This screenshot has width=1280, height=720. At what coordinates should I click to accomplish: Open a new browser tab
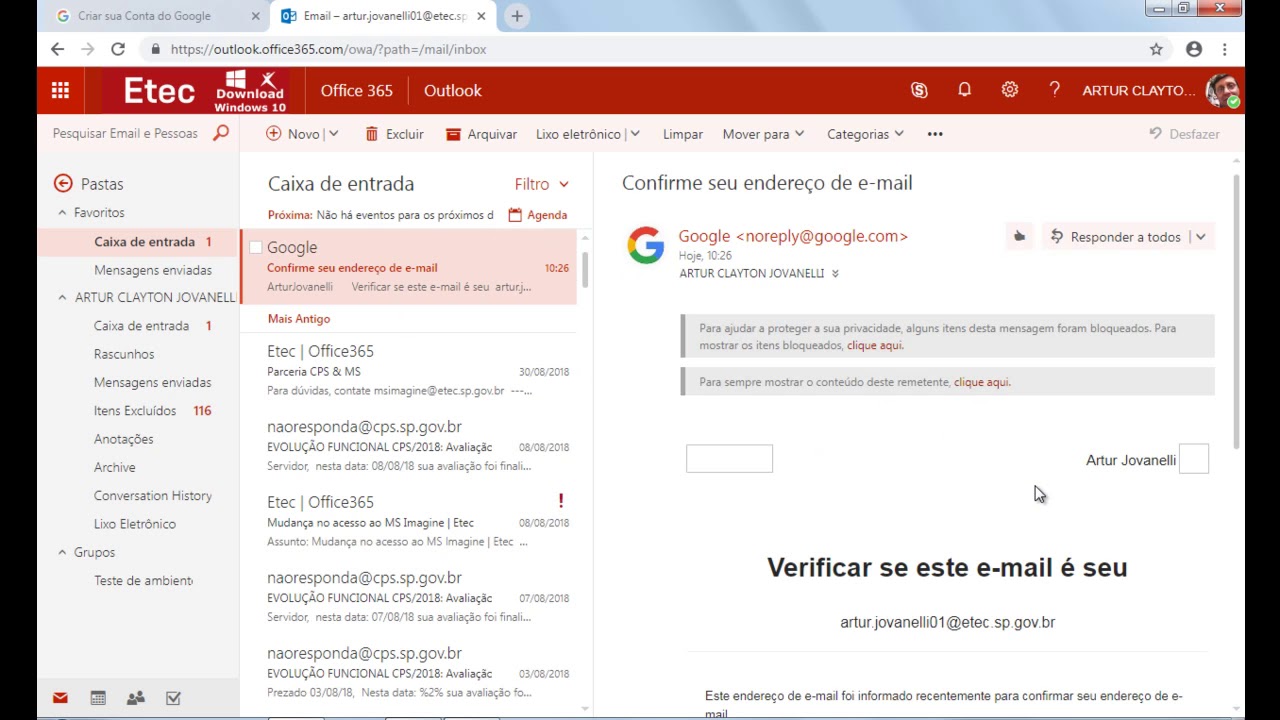[x=517, y=16]
